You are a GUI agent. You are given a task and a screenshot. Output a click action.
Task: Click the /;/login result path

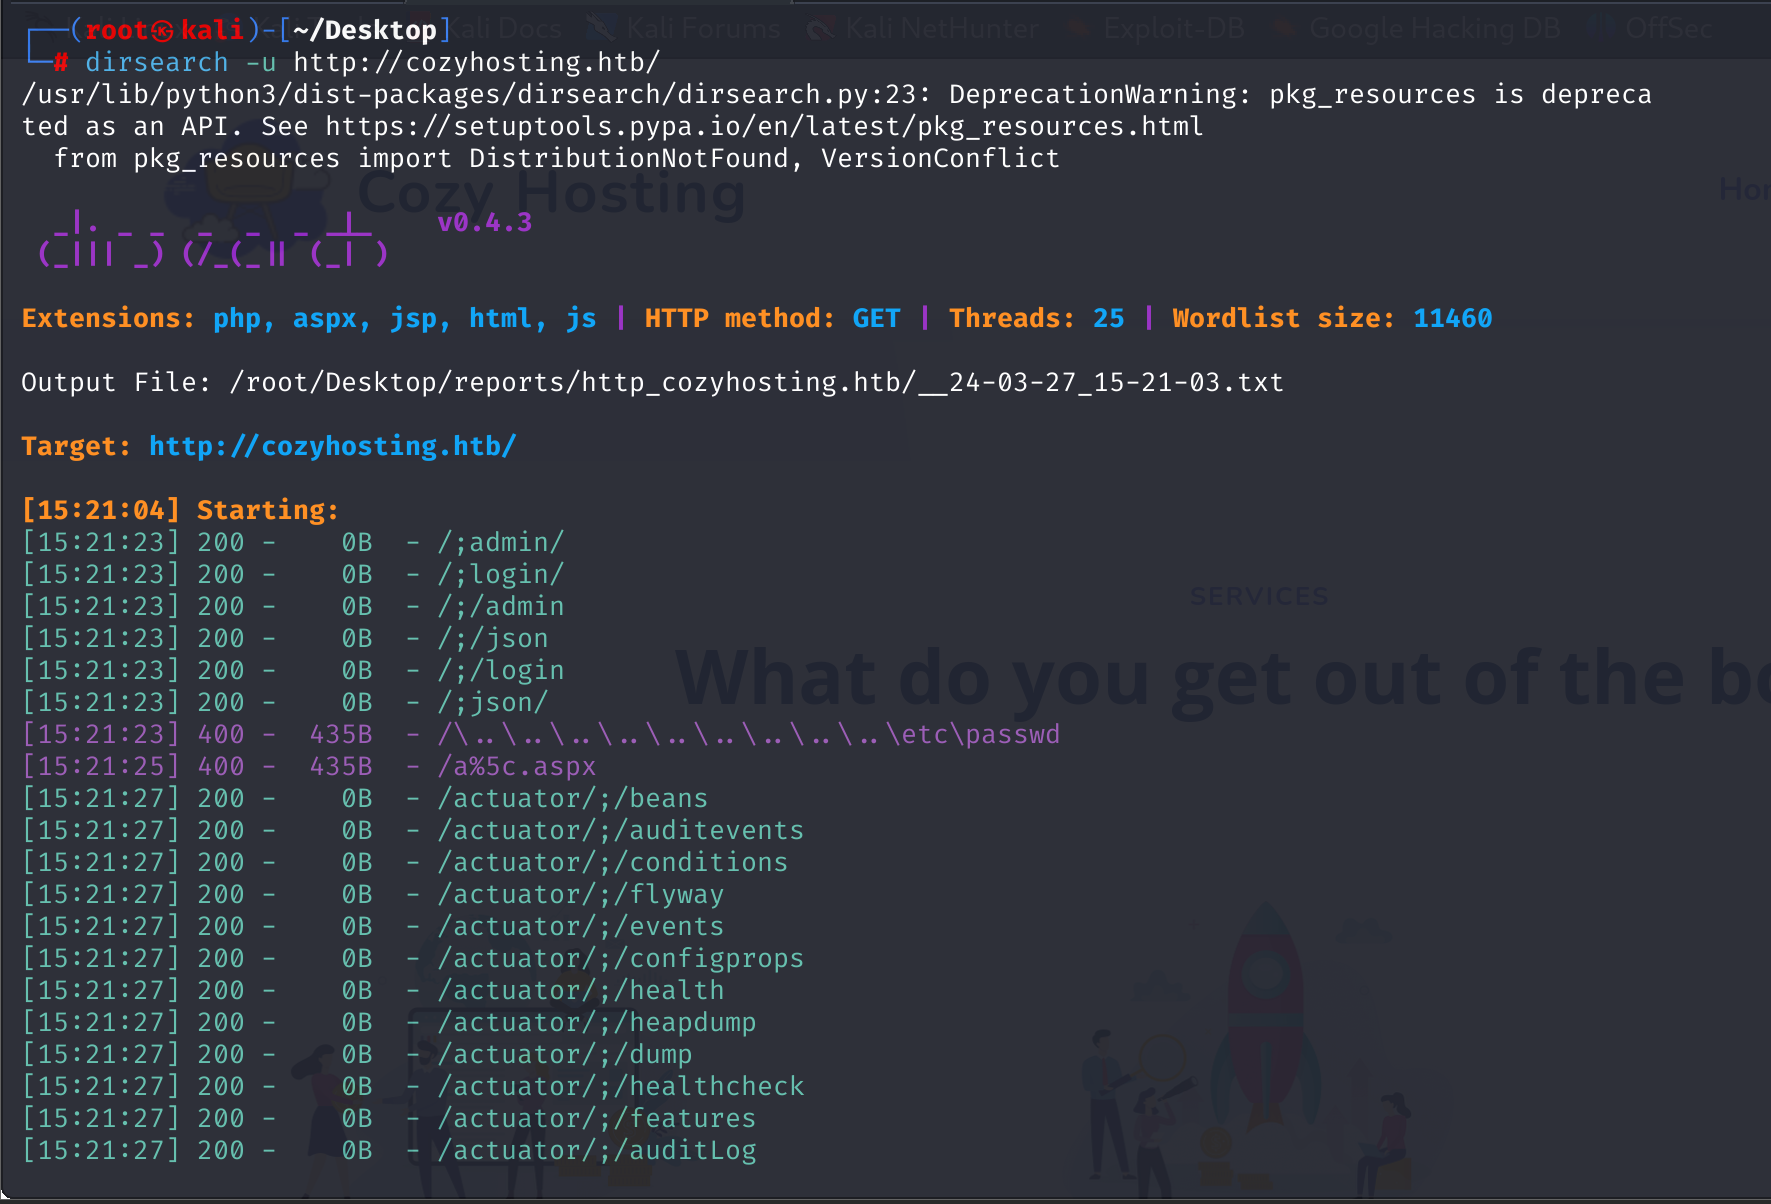[501, 671]
